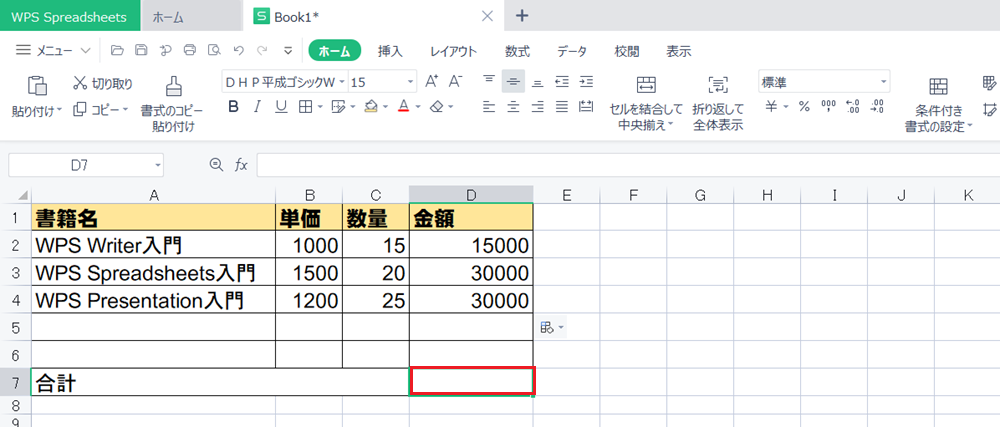Image resolution: width=1000 pixels, height=427 pixels.
Task: Click the distributed alignment icon
Action: [x=586, y=106]
